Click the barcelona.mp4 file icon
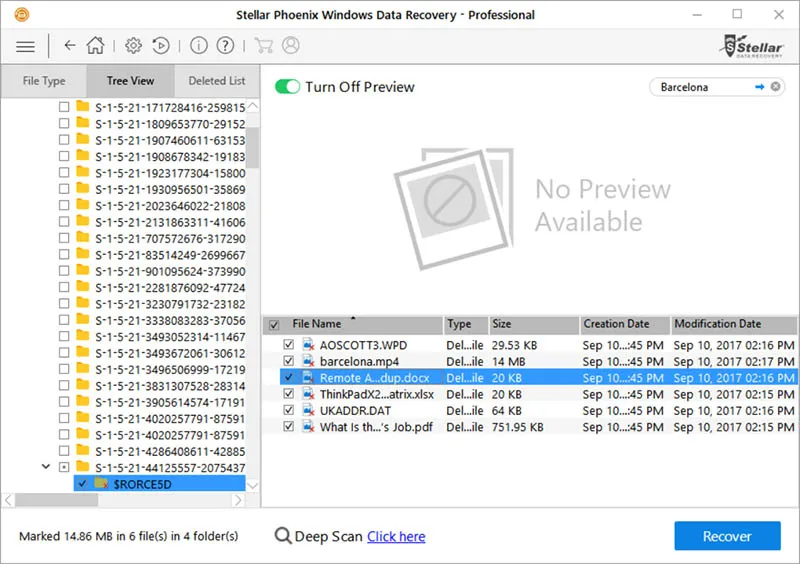 pyautogui.click(x=308, y=361)
